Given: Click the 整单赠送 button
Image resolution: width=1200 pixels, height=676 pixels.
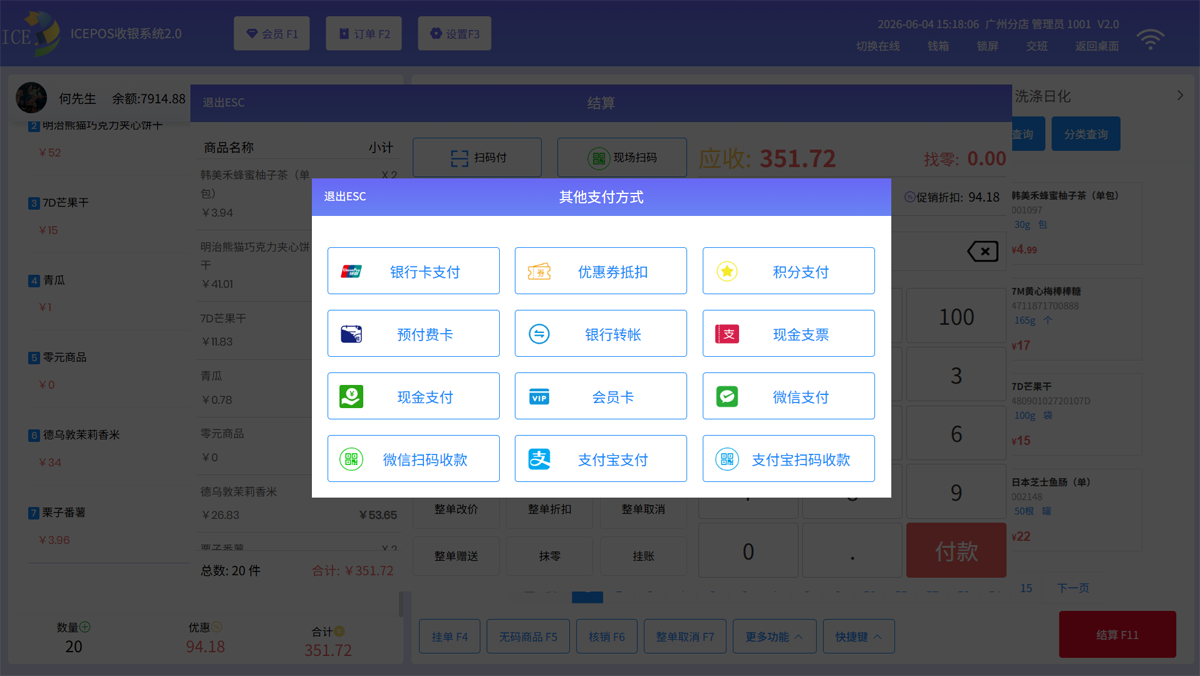Looking at the screenshot, I should tap(456, 556).
